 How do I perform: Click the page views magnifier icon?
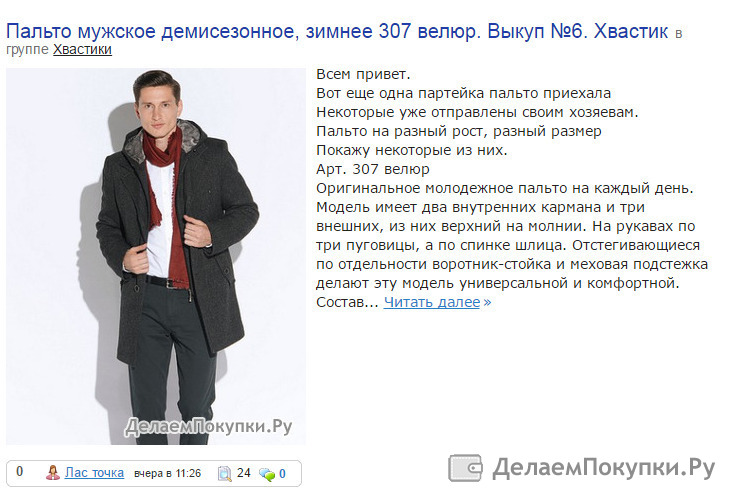224,474
